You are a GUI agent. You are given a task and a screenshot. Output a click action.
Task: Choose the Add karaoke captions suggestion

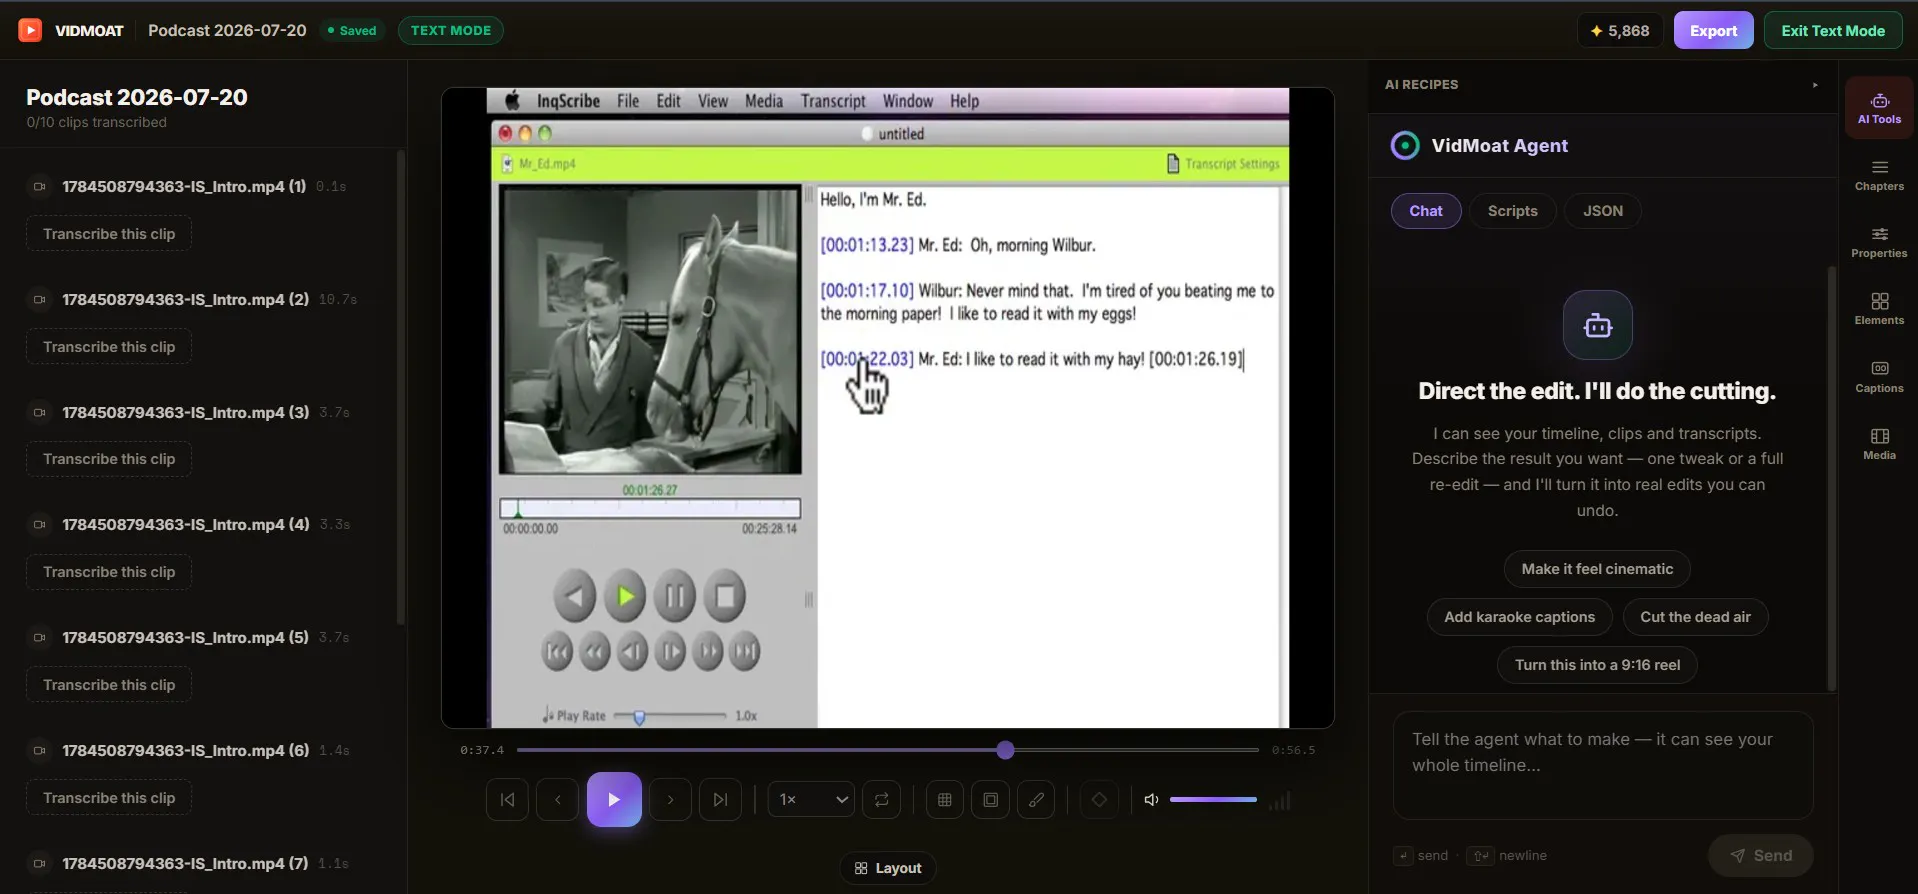point(1519,617)
